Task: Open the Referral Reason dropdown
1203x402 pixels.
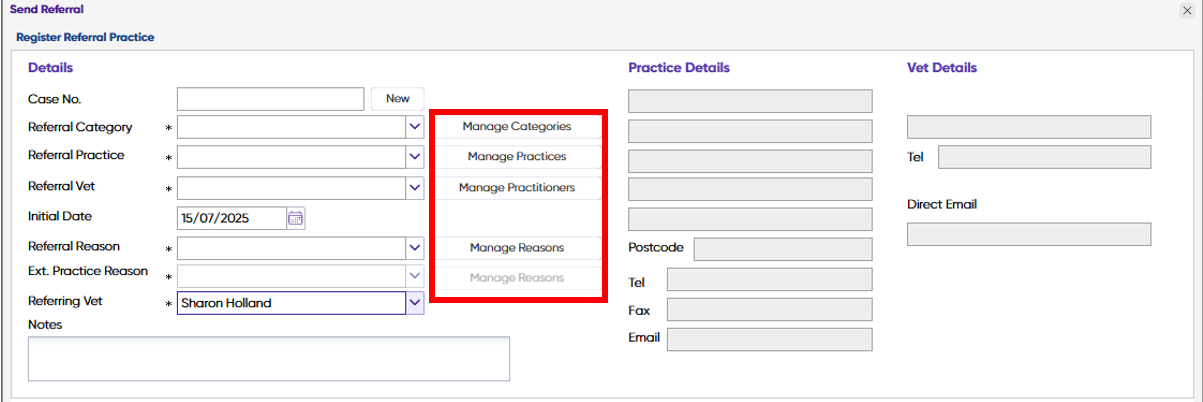Action: tap(415, 248)
